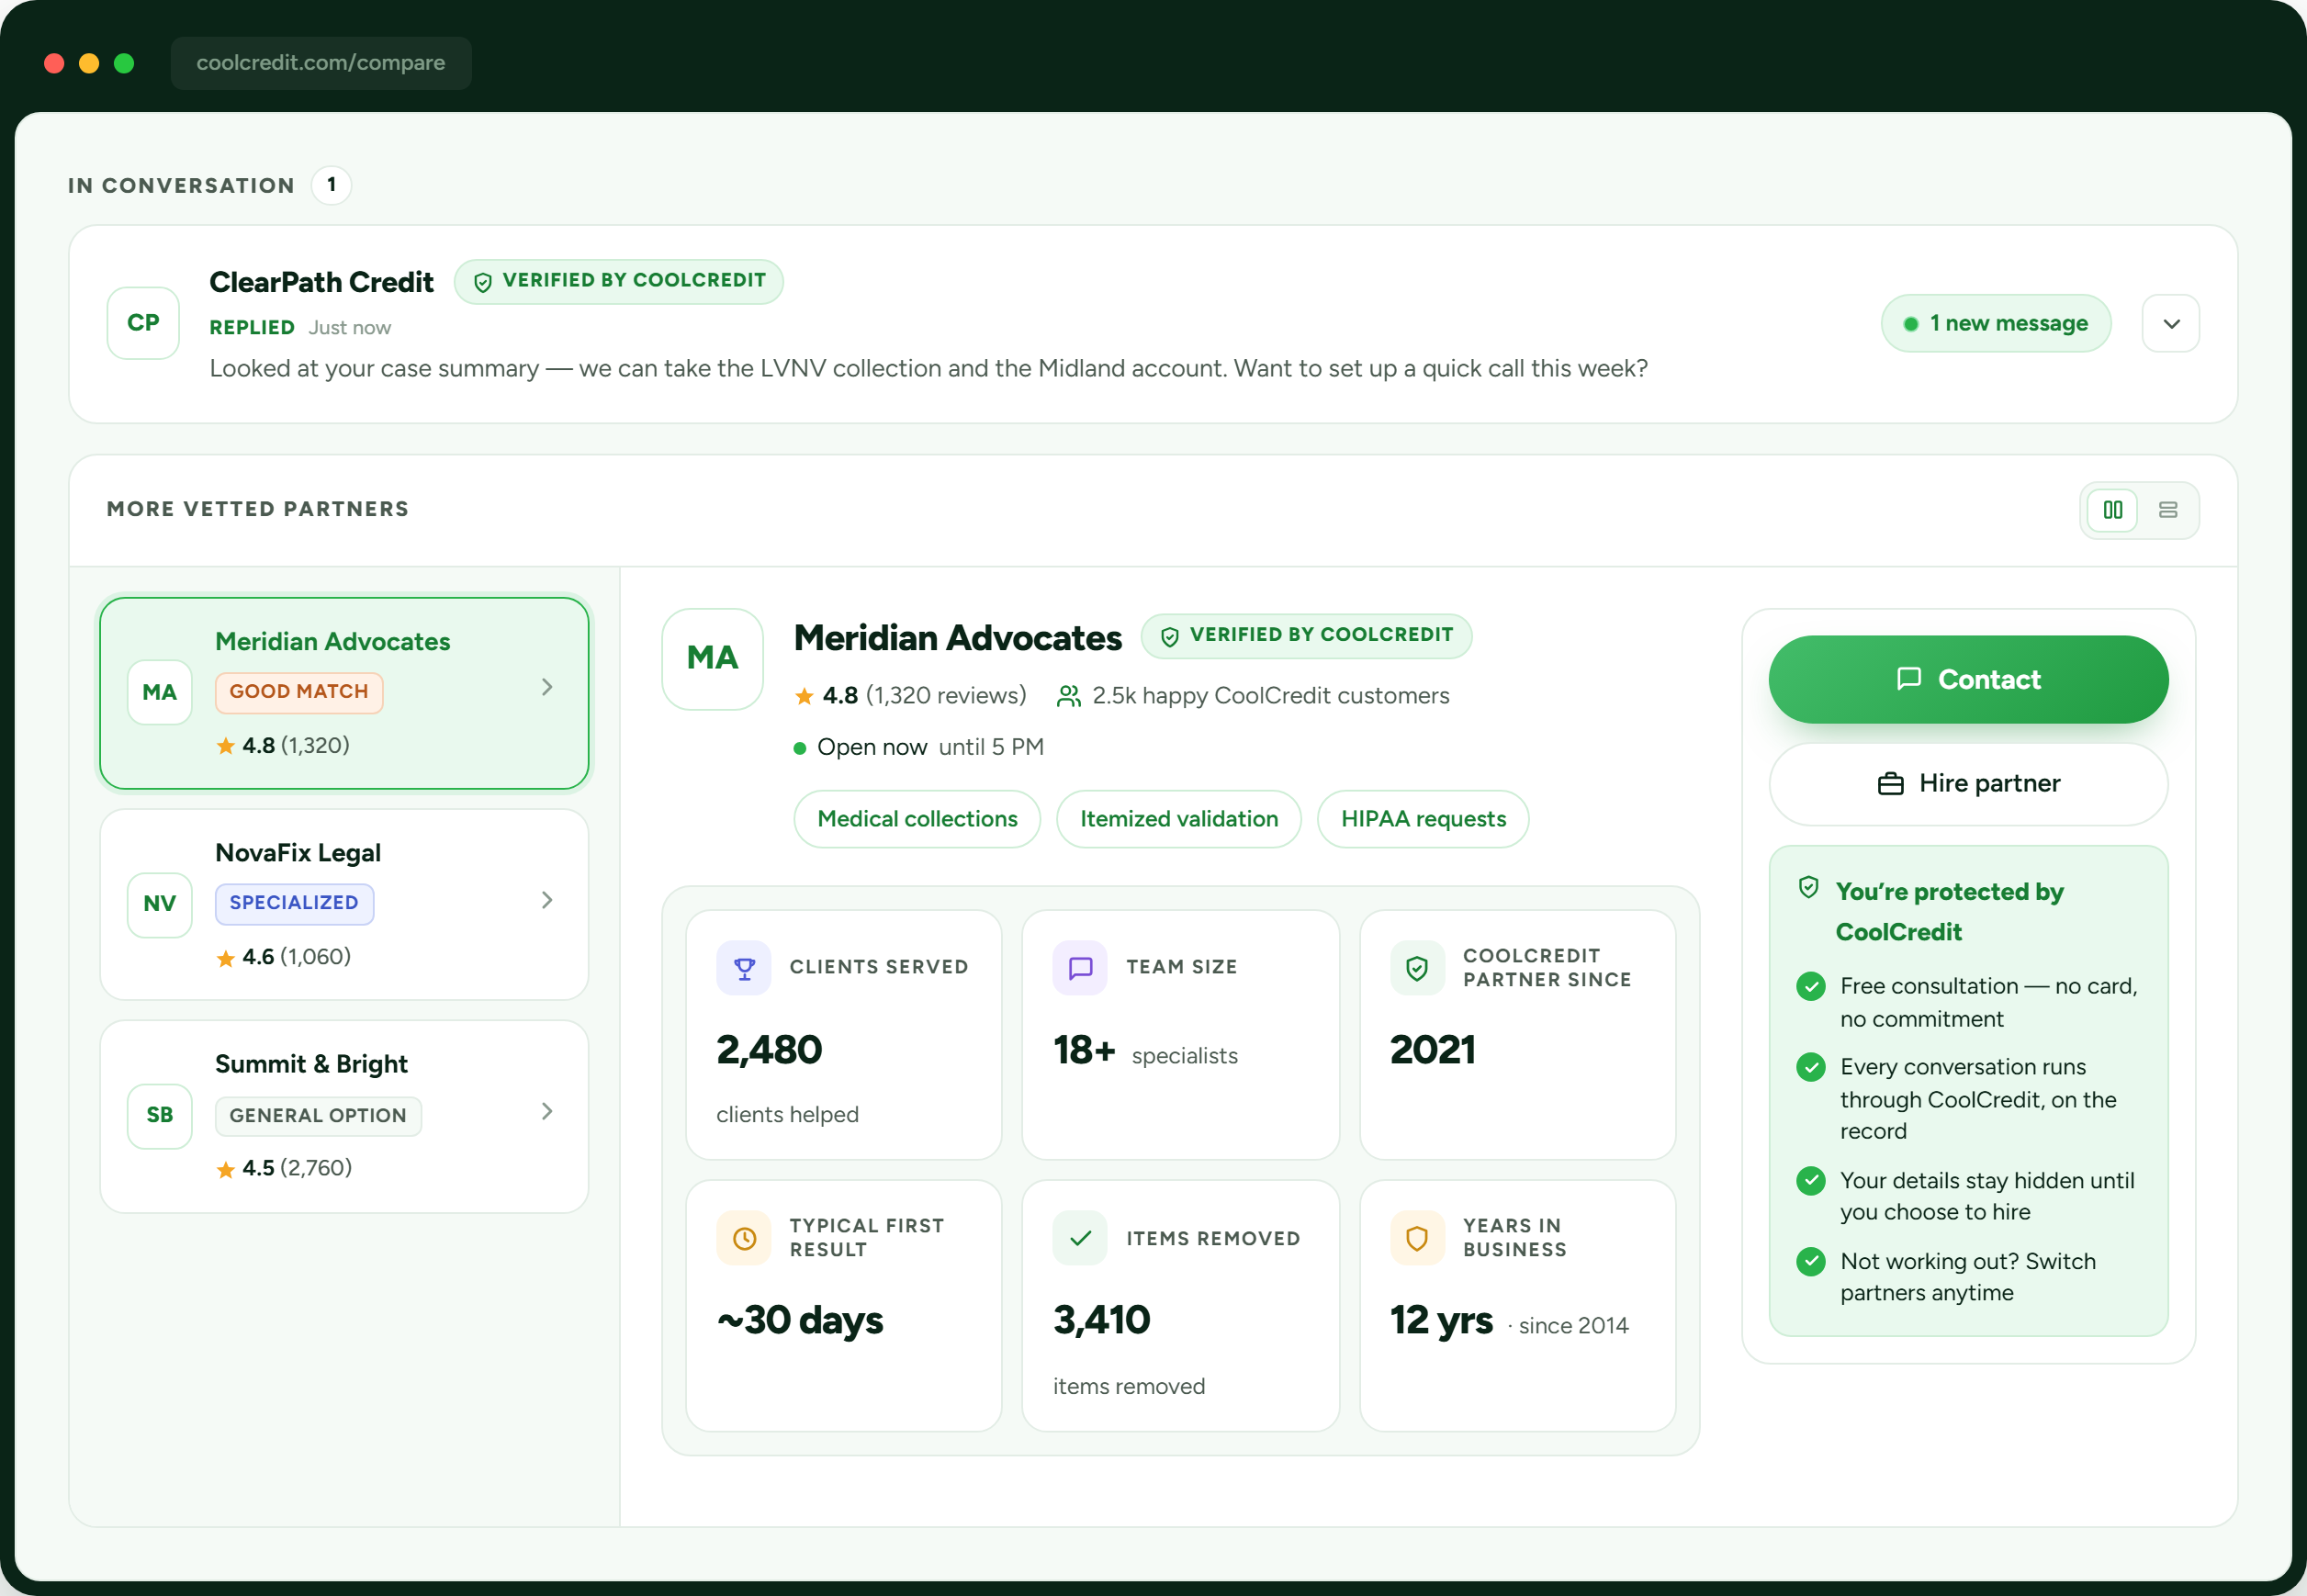Open NovaFix Legal card chevron arrow
This screenshot has width=2307, height=1596.
click(547, 900)
